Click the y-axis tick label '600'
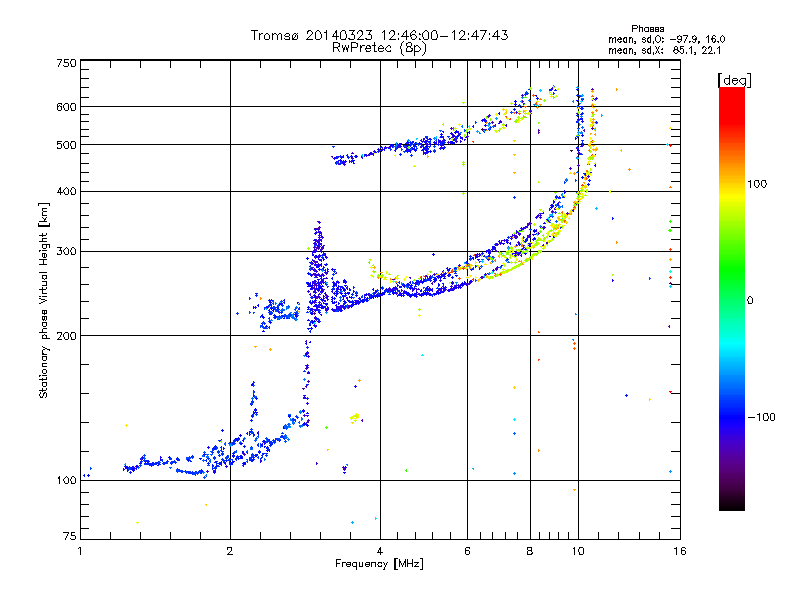Viewport: 800px width, 600px height. [67, 107]
